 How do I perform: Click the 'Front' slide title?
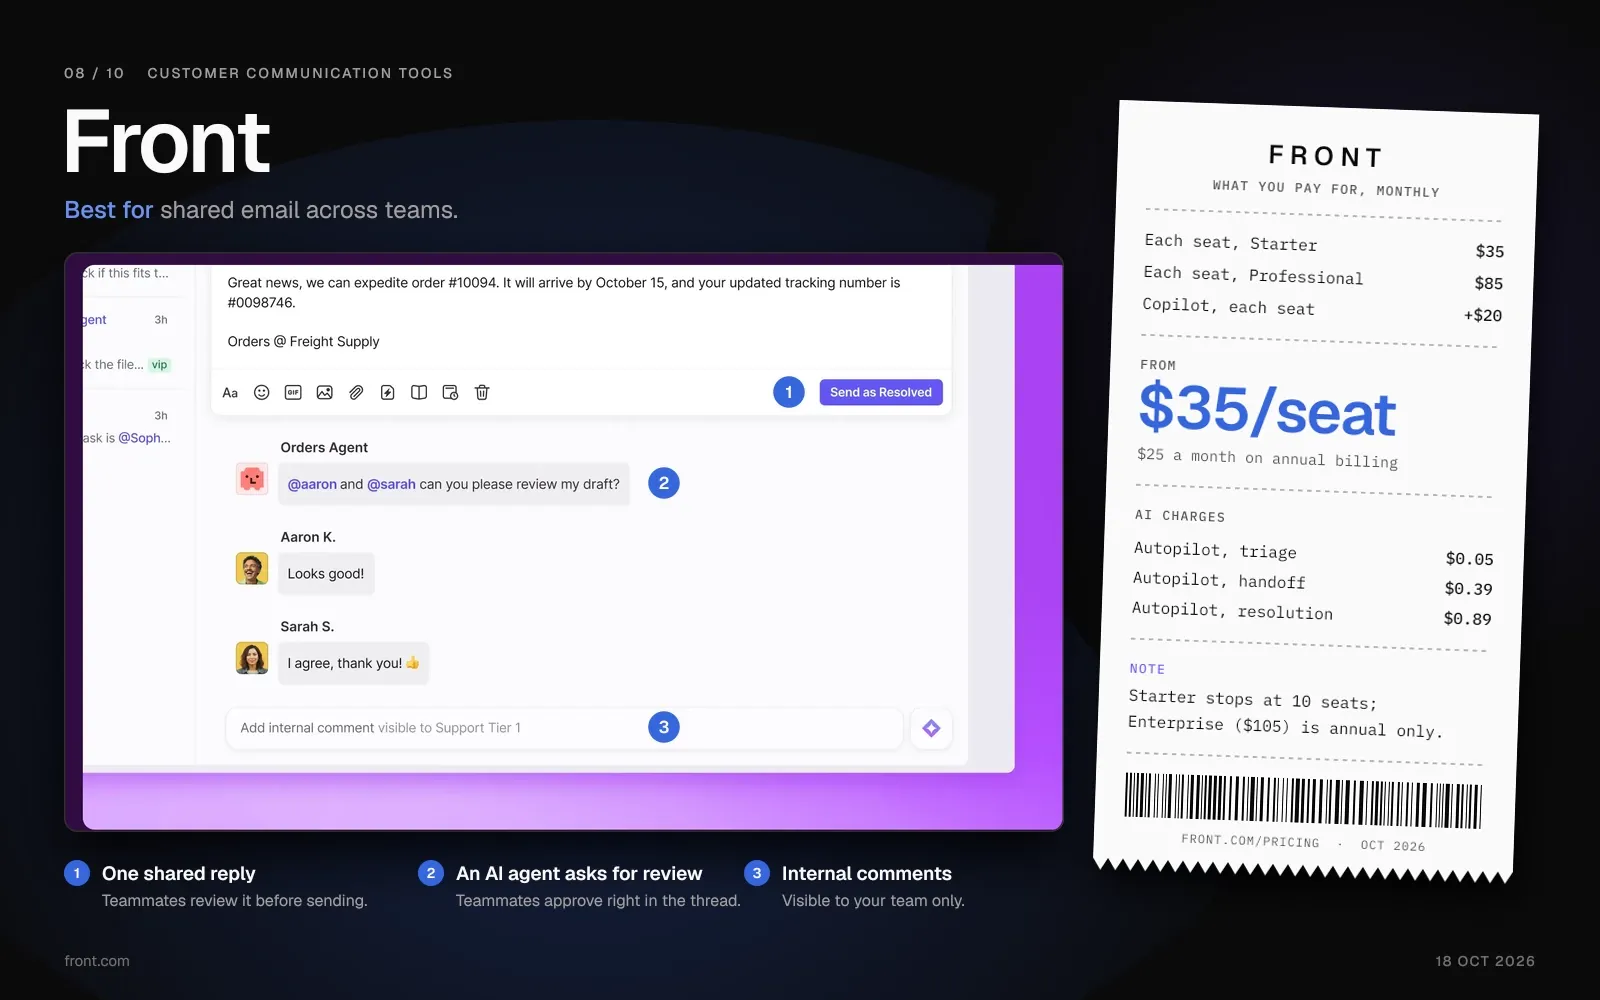coord(167,142)
